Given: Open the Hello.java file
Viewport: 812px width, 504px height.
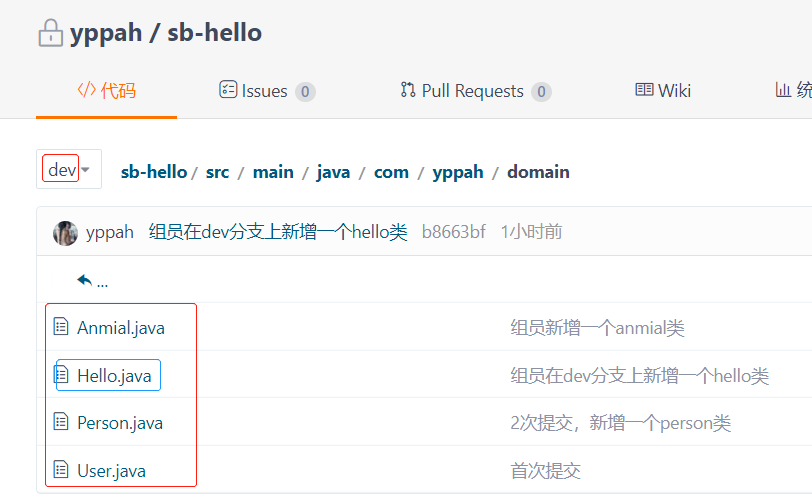Looking at the screenshot, I should pos(114,376).
